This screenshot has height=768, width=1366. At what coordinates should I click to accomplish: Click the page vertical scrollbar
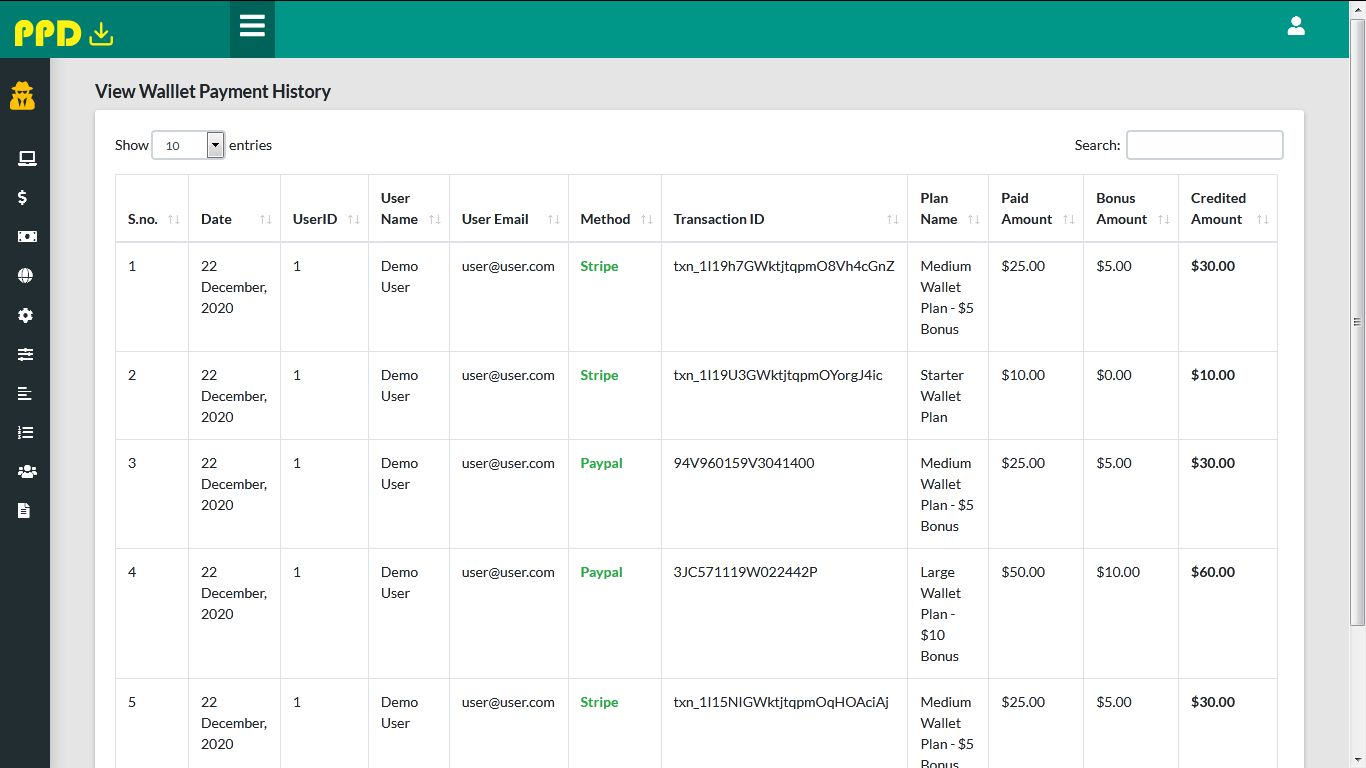coord(1357,322)
